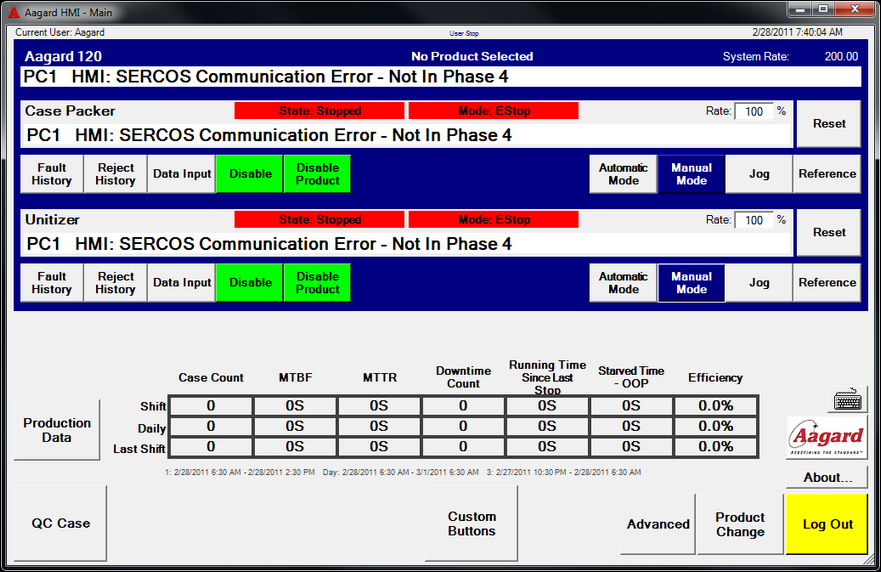Click Shift Case Count cell

pyautogui.click(x=211, y=406)
